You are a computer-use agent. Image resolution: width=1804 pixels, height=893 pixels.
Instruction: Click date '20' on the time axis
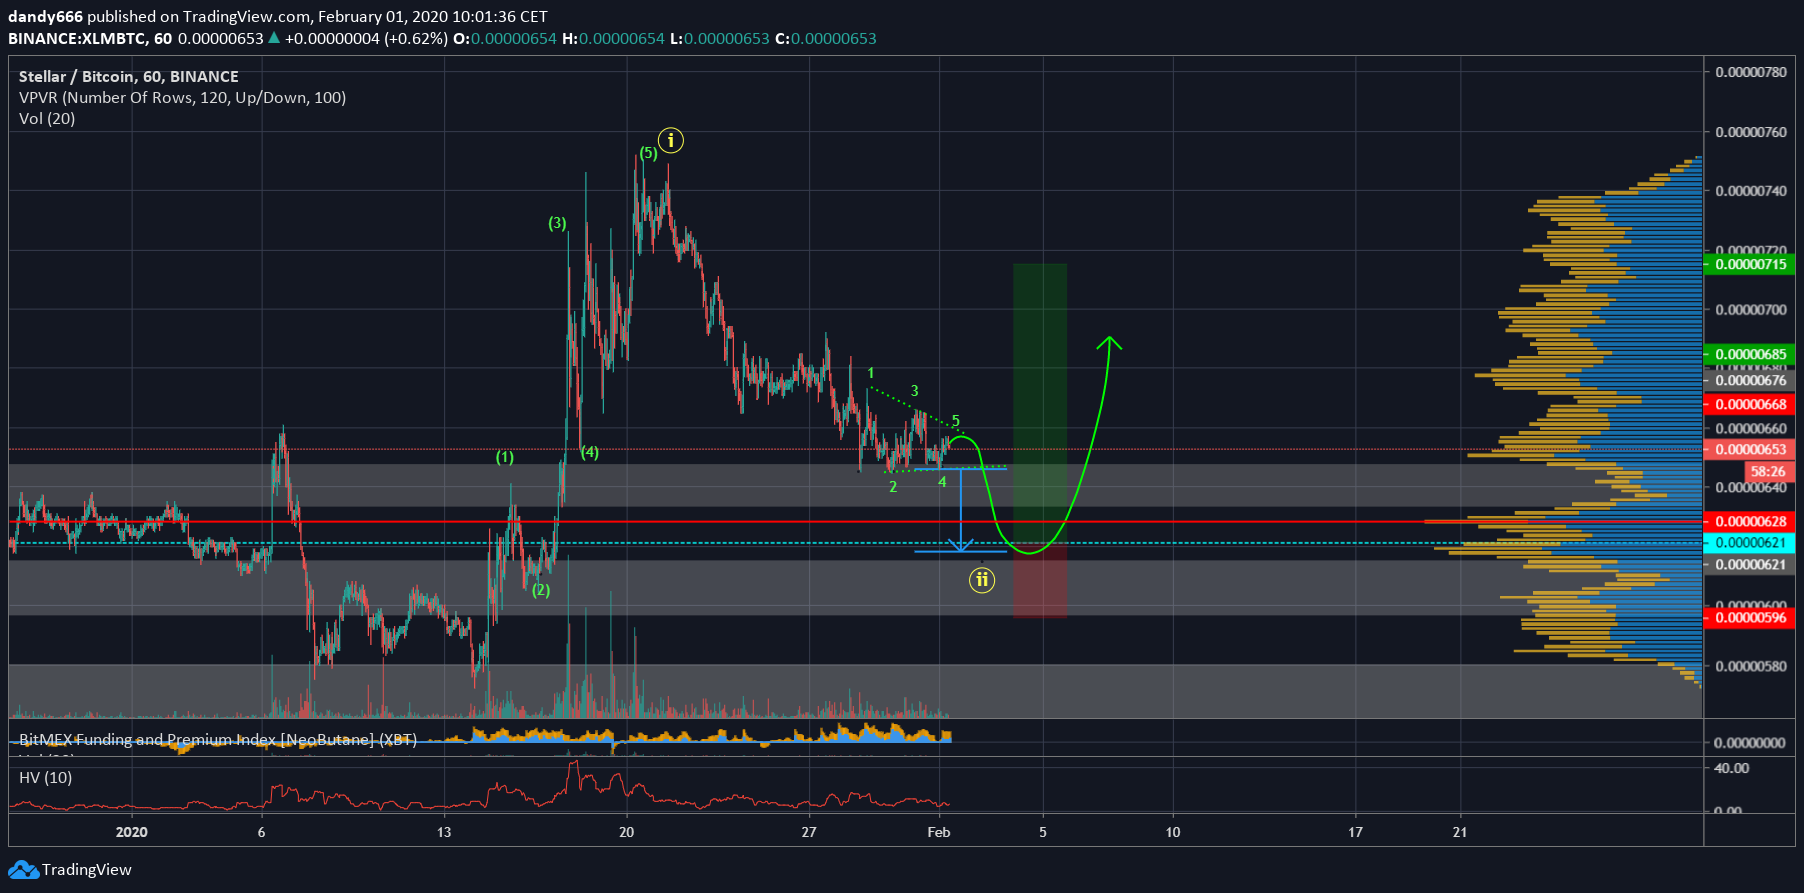[626, 832]
